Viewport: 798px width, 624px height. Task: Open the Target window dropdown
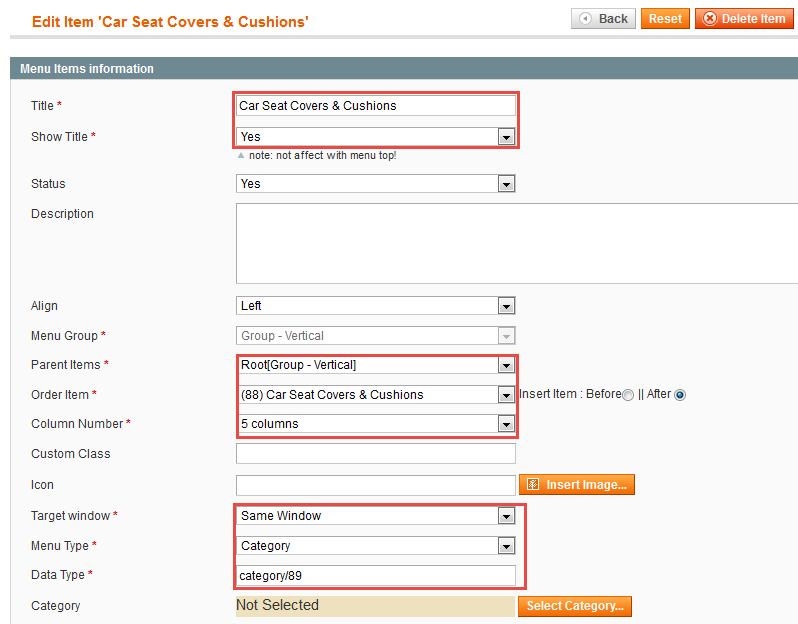[x=376, y=516]
